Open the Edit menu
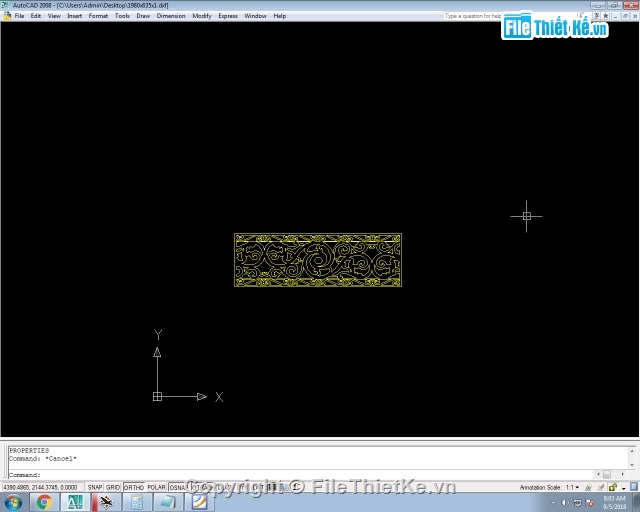Screen dimensions: 640x512 click(x=36, y=16)
